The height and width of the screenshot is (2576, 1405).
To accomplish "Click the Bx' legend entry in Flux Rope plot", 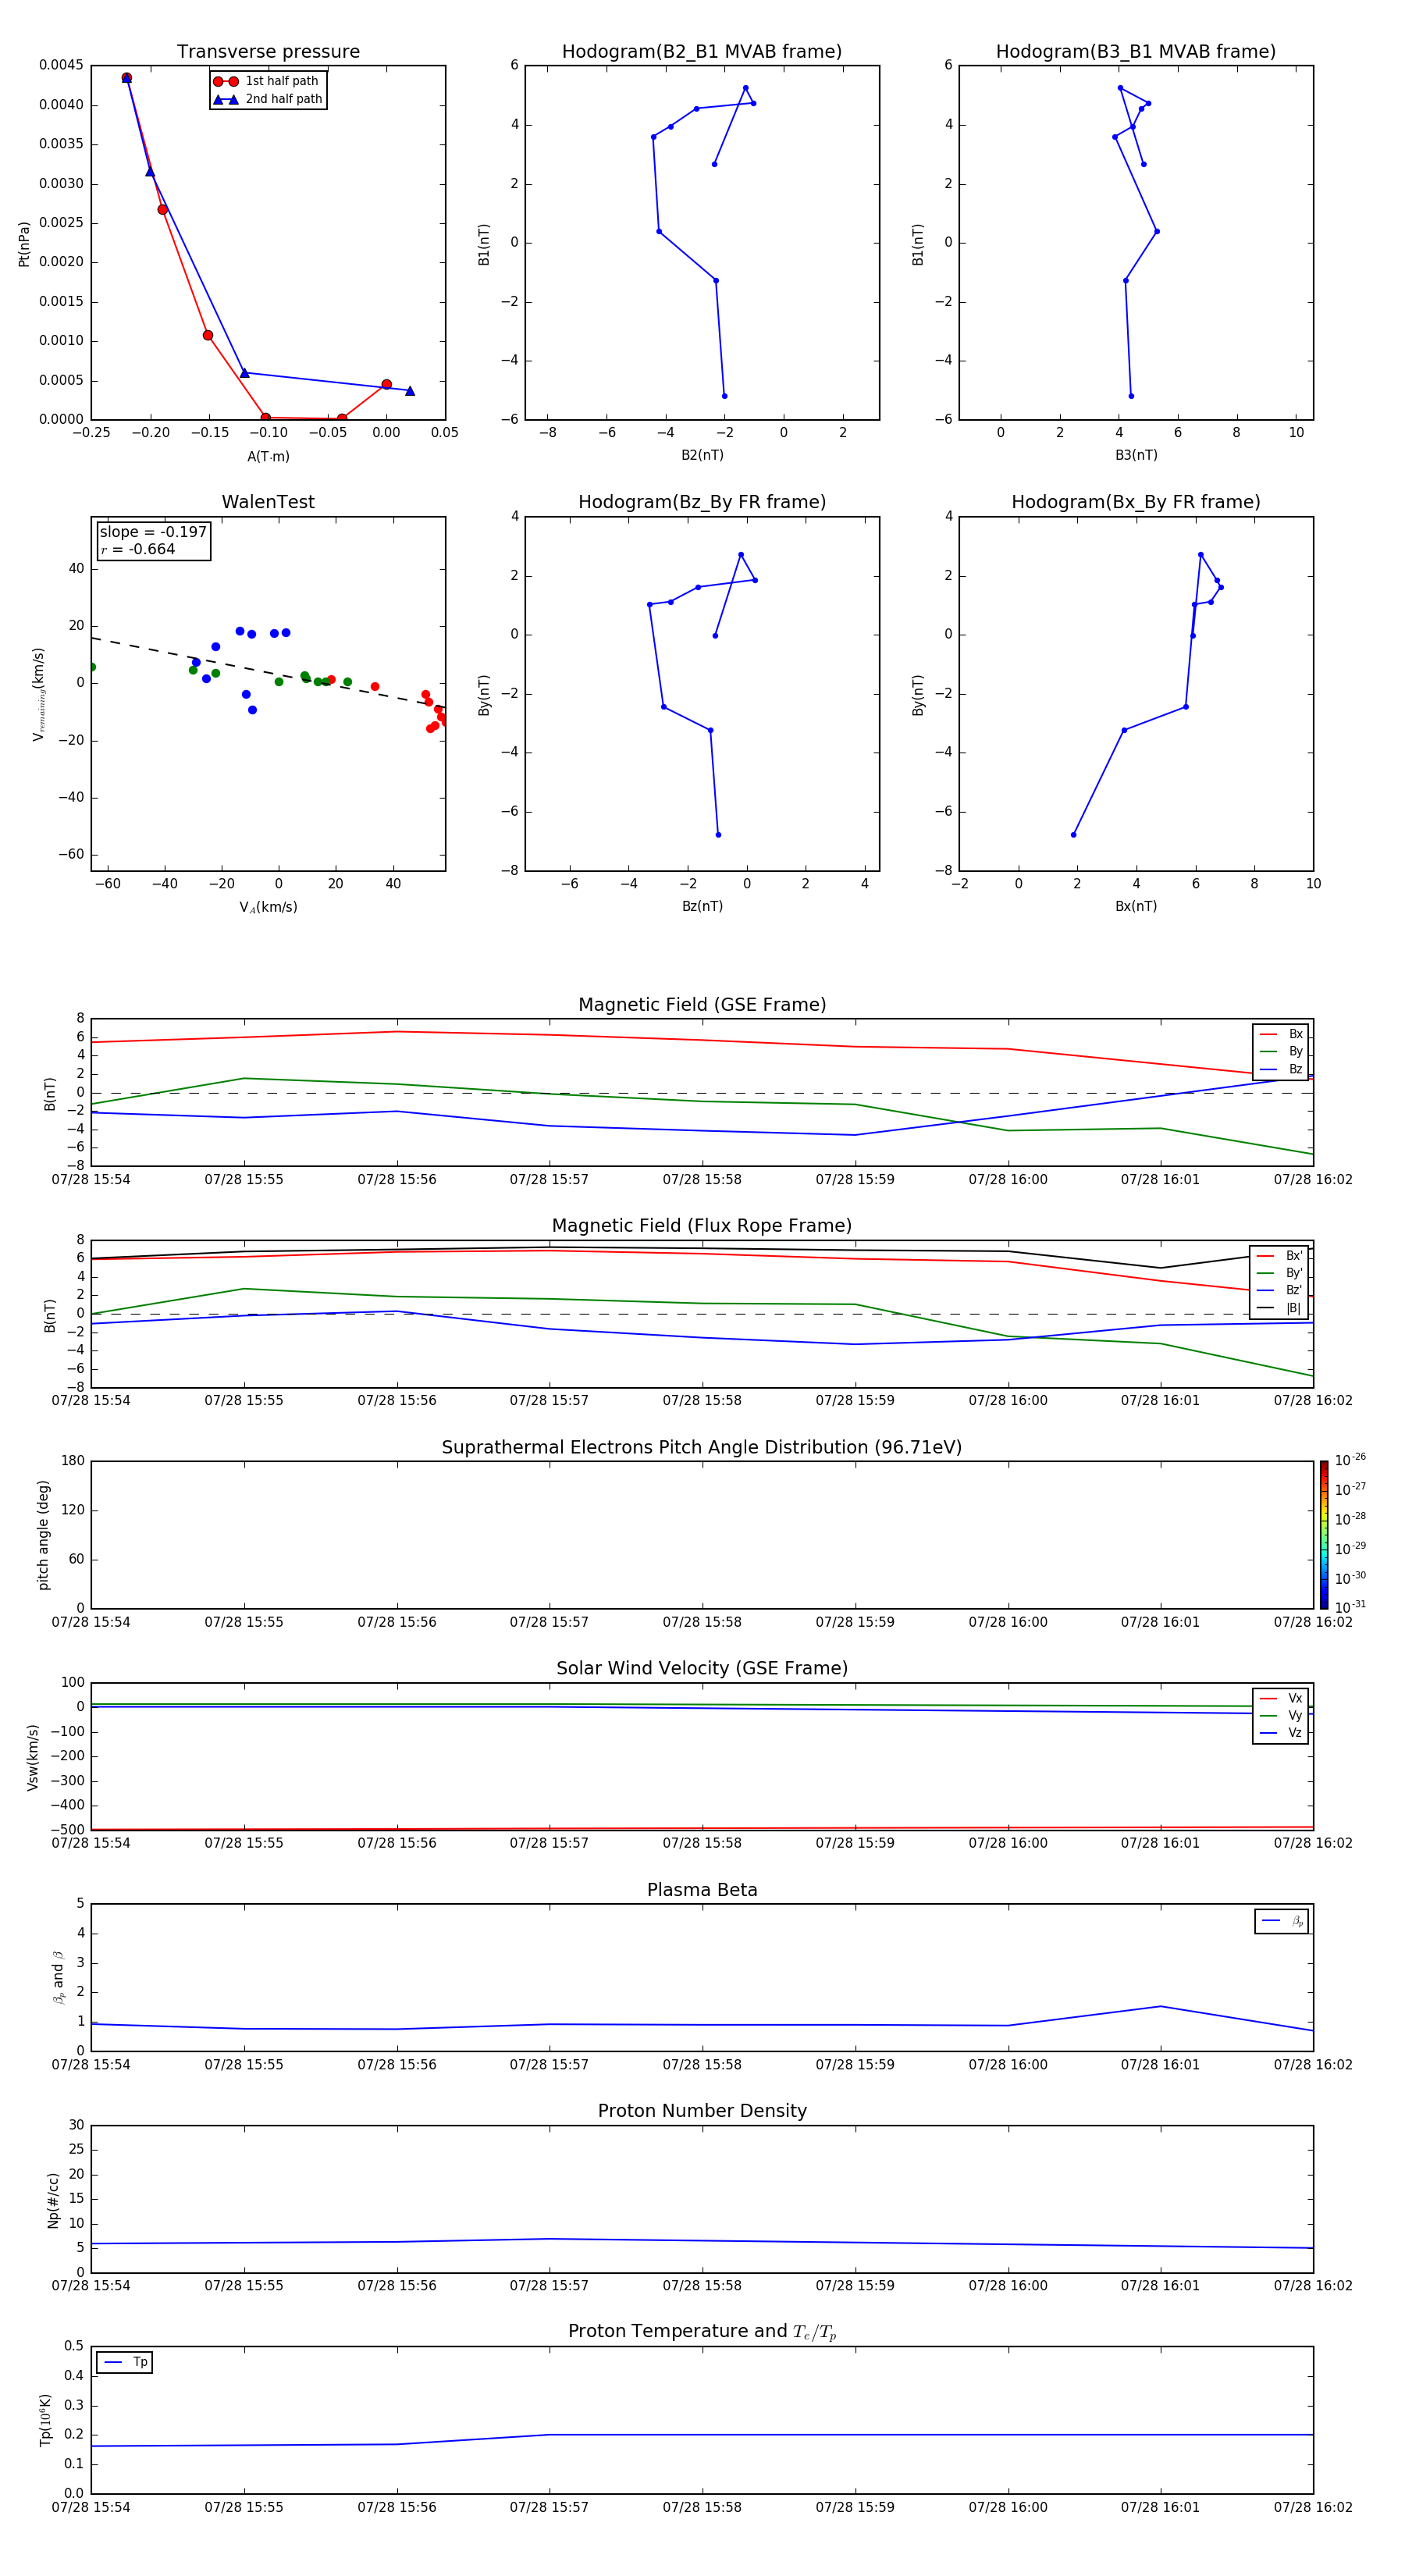I will tap(1279, 1256).
